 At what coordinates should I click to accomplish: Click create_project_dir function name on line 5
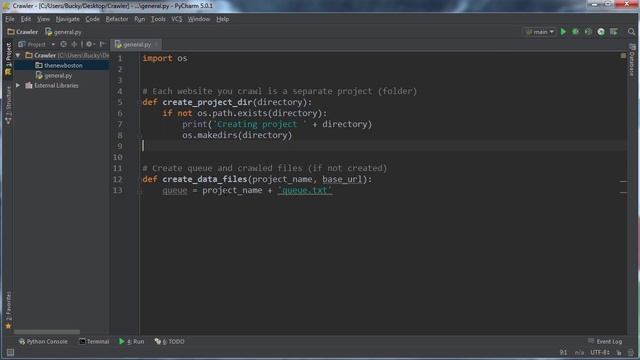coord(207,102)
